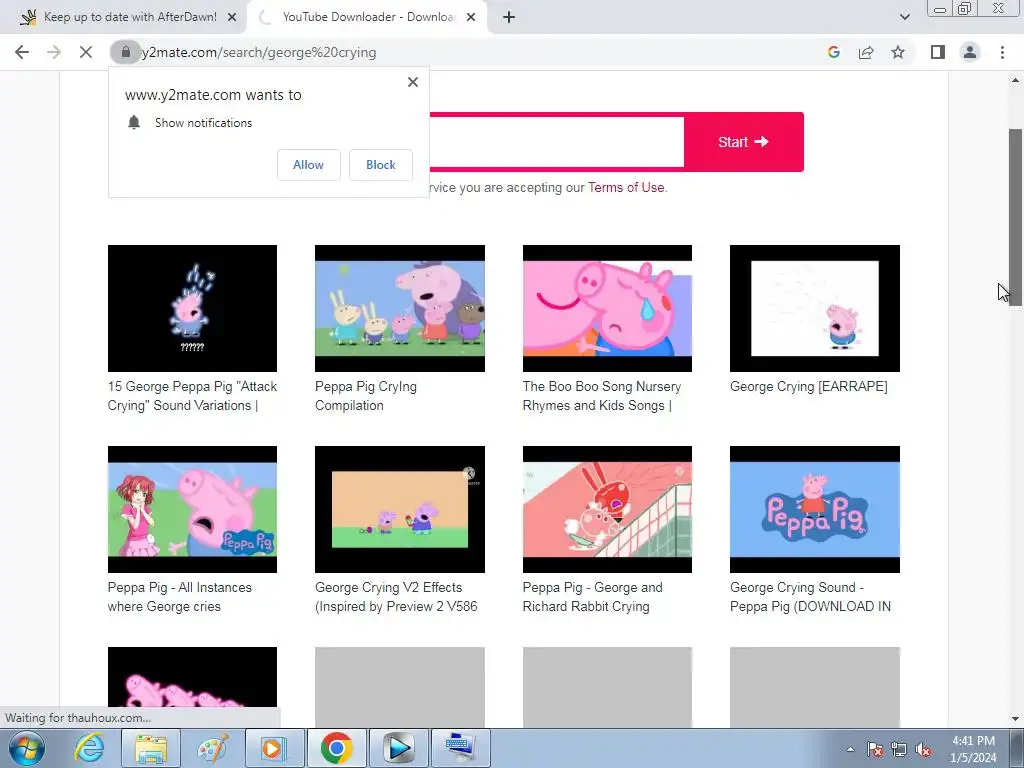Click the red Start button

tap(743, 142)
